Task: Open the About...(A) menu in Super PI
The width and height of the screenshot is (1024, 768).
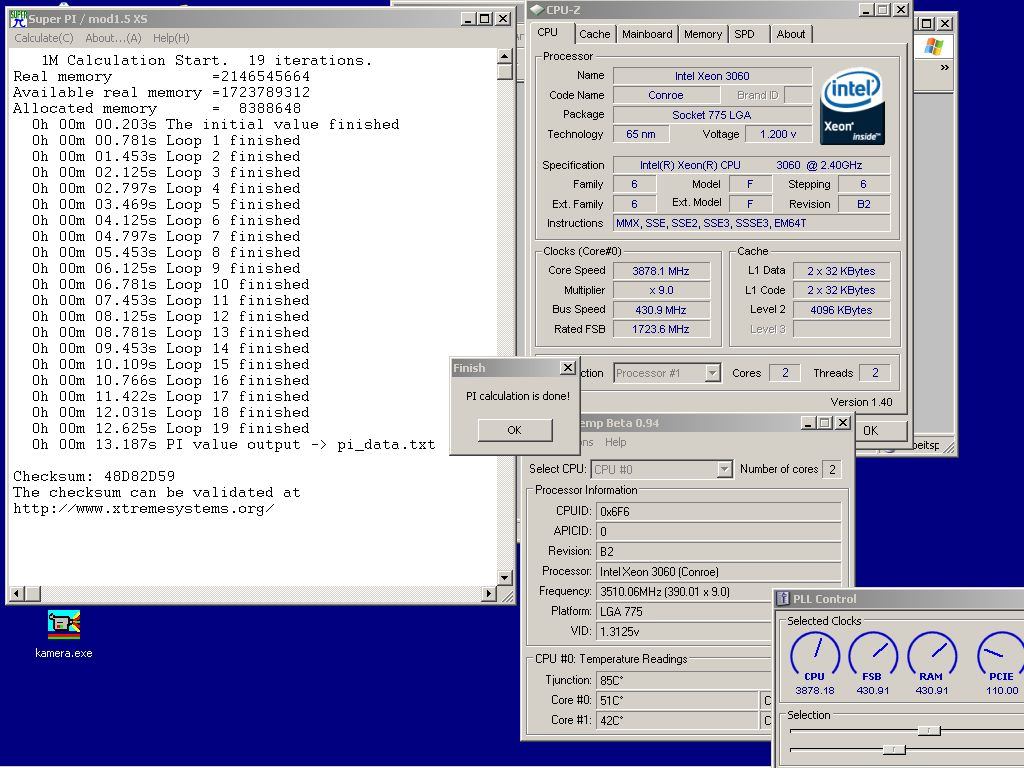Action: (x=114, y=38)
